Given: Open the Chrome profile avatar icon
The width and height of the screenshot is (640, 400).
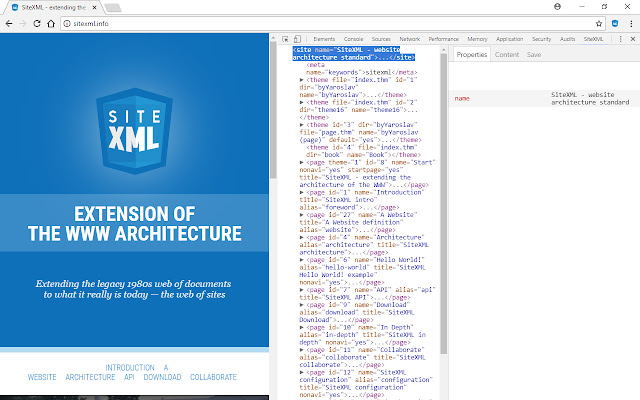Looking at the screenshot, I should 557,7.
